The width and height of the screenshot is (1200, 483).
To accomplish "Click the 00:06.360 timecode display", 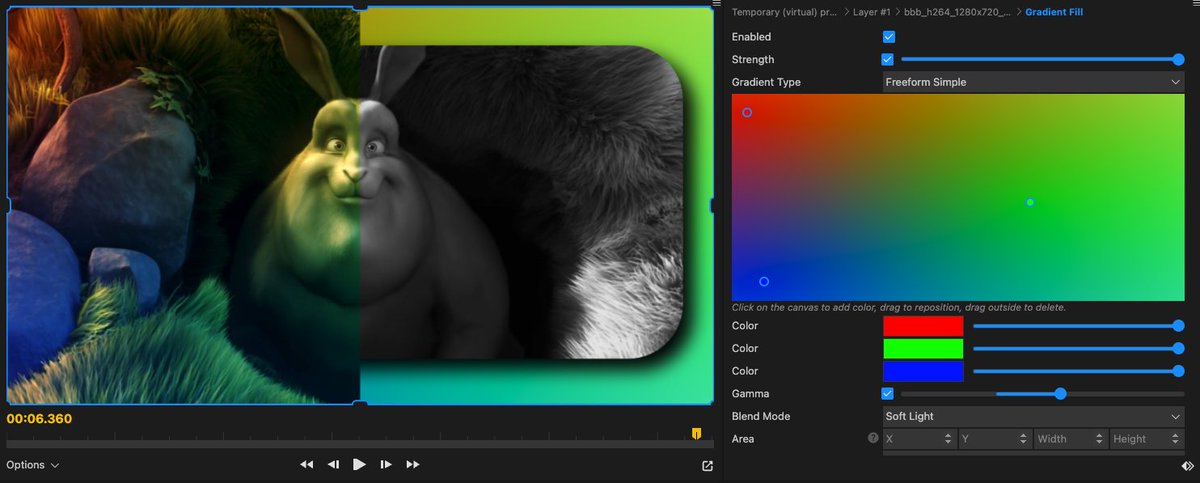I will pos(39,419).
